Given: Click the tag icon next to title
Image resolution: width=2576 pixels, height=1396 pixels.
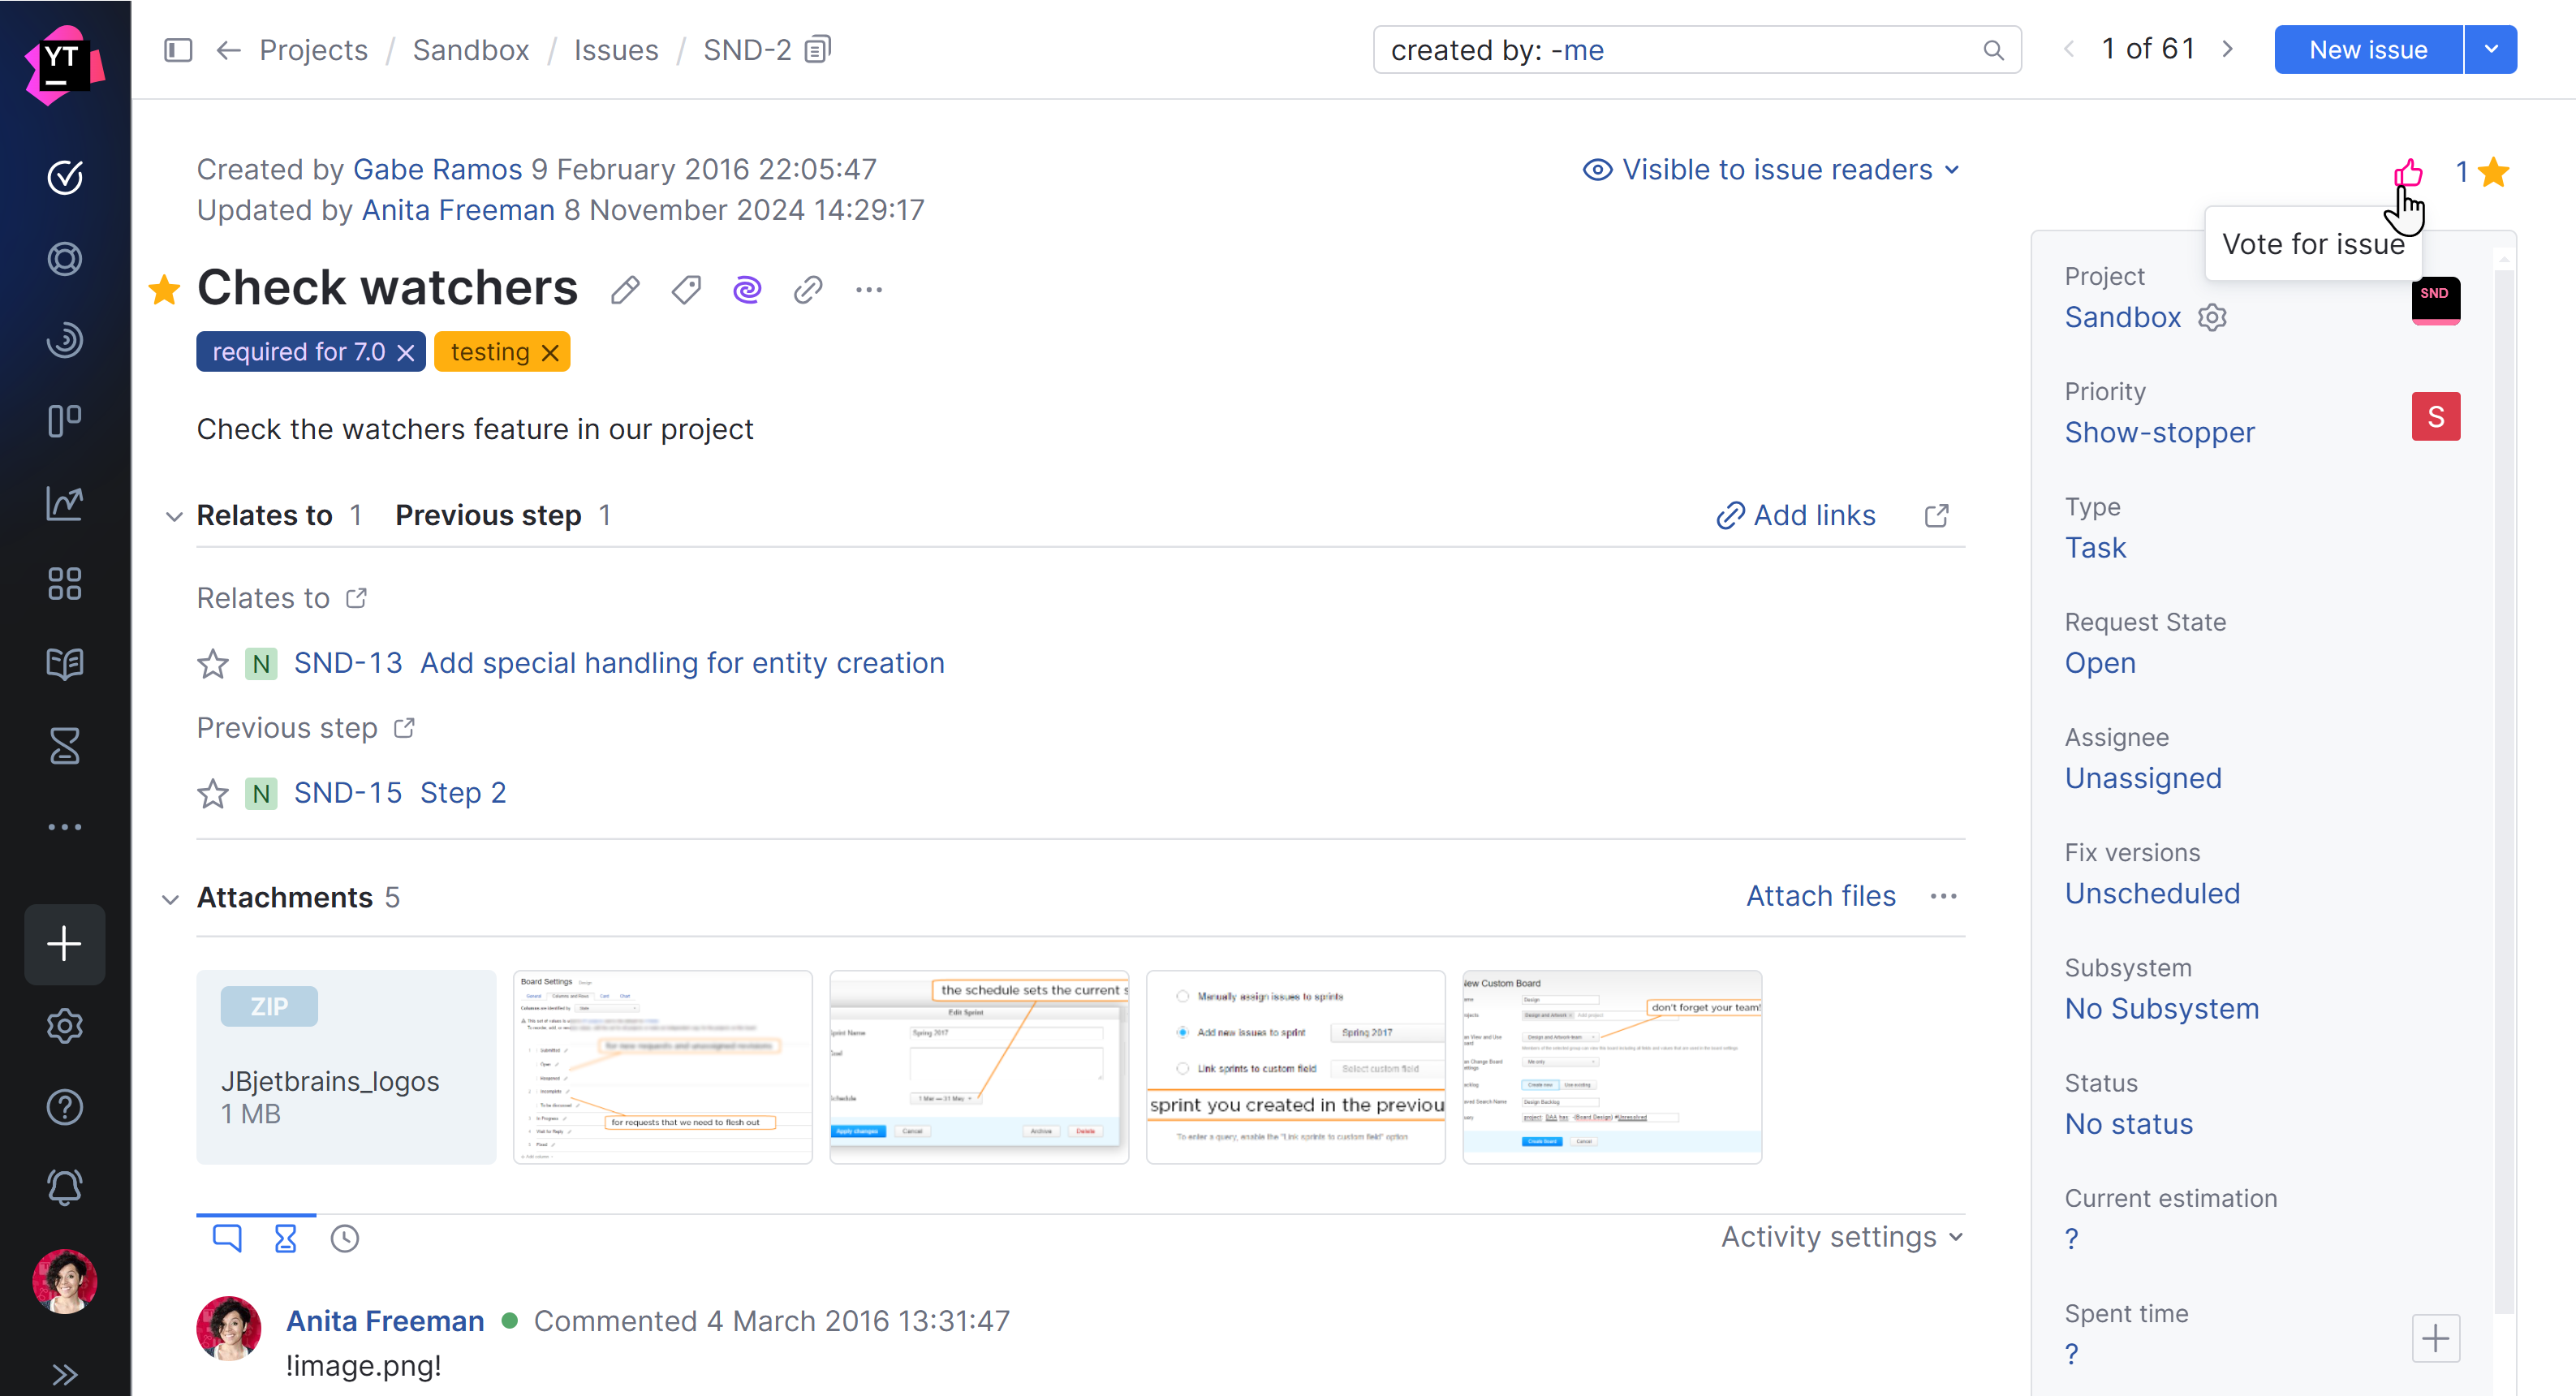Looking at the screenshot, I should click(x=686, y=290).
